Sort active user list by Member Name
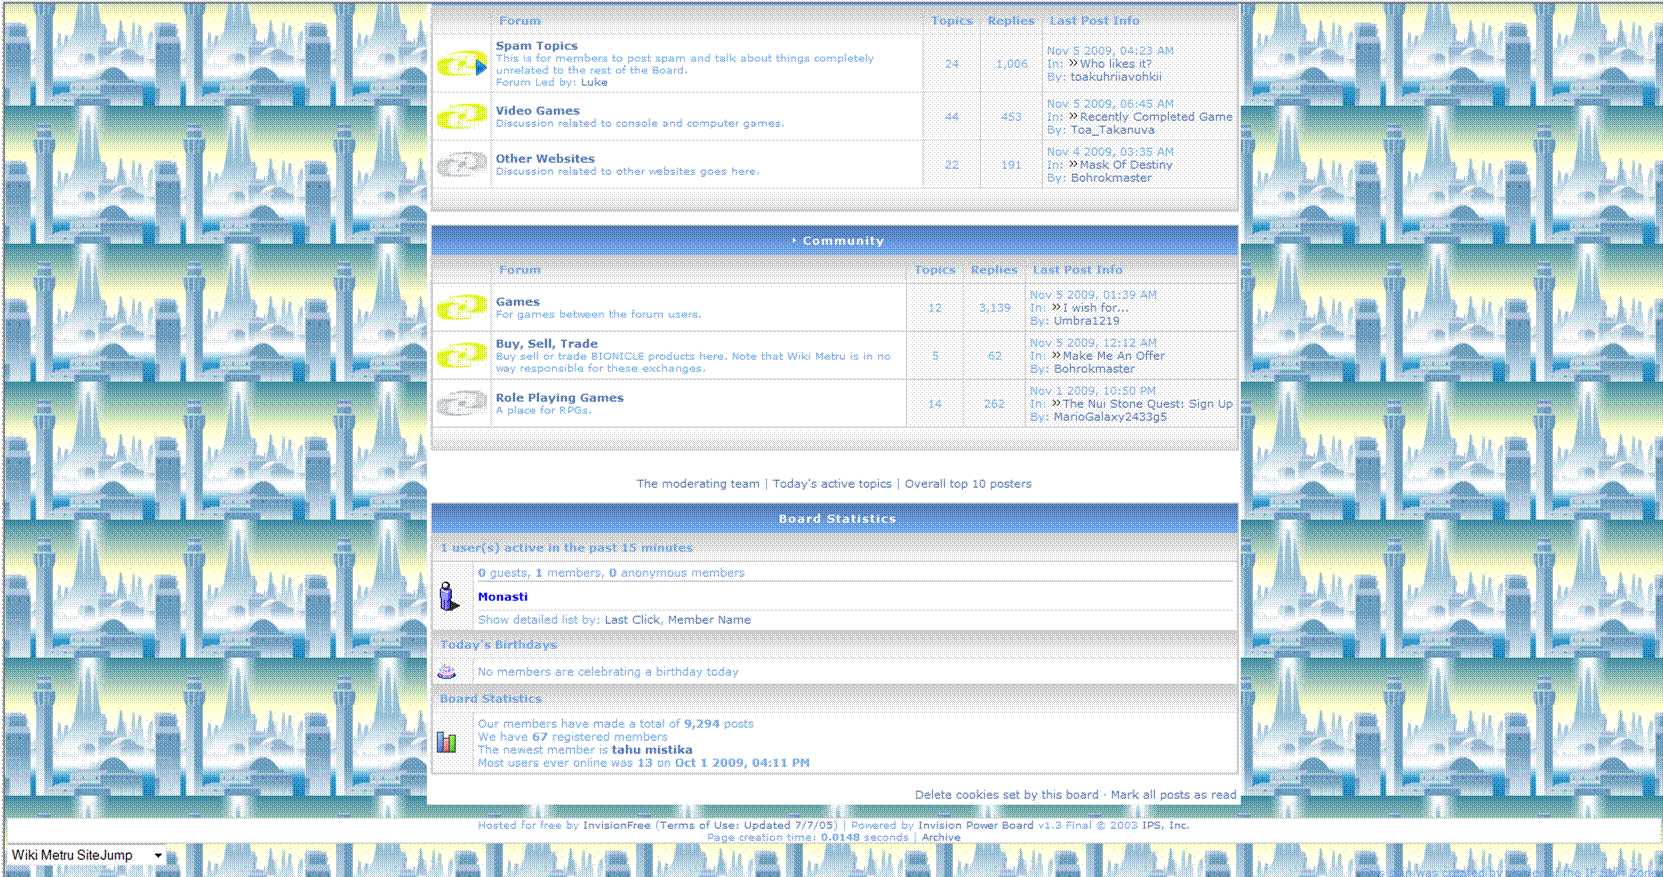Viewport: 1663px width, 877px height. pyautogui.click(x=709, y=620)
